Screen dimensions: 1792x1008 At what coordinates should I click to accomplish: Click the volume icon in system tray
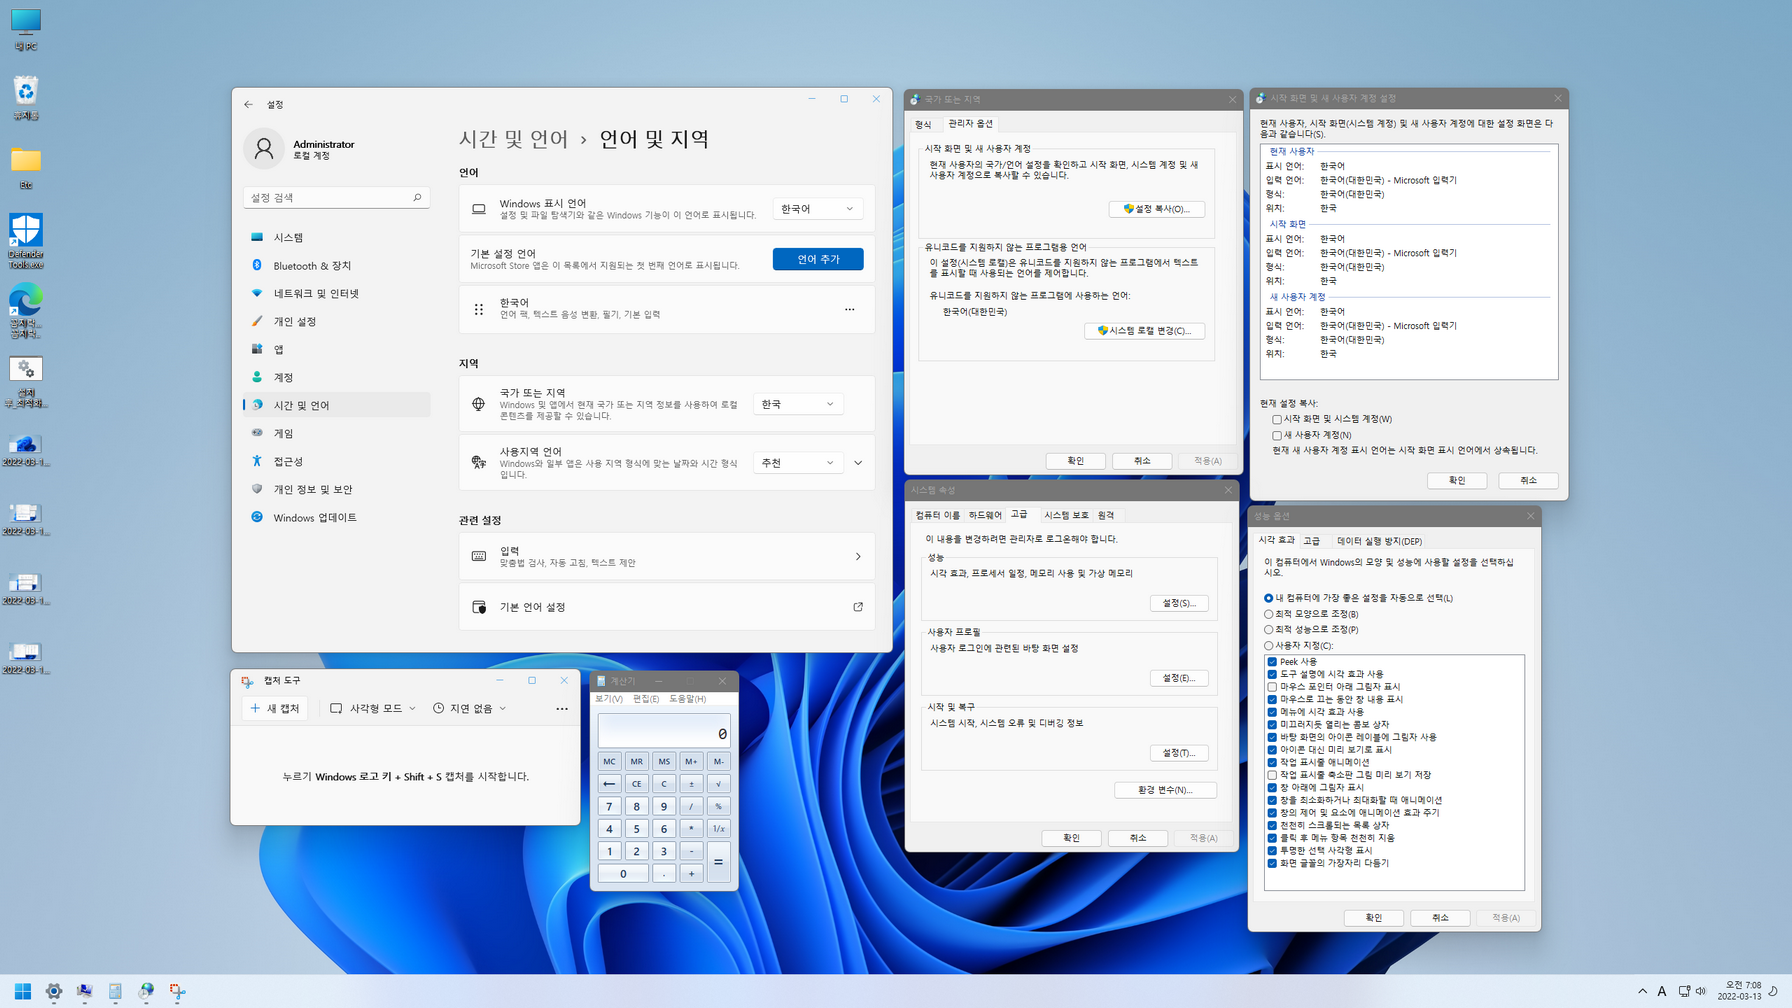coord(1701,991)
